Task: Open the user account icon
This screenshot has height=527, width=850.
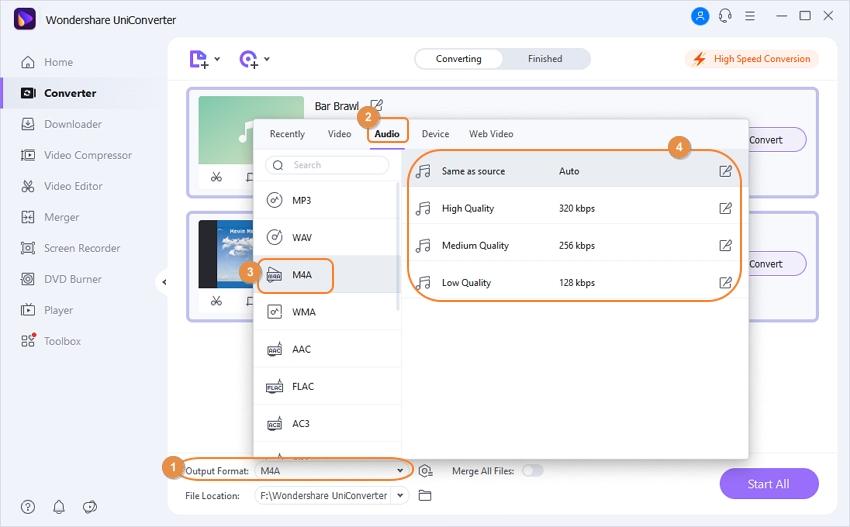Action: point(700,16)
